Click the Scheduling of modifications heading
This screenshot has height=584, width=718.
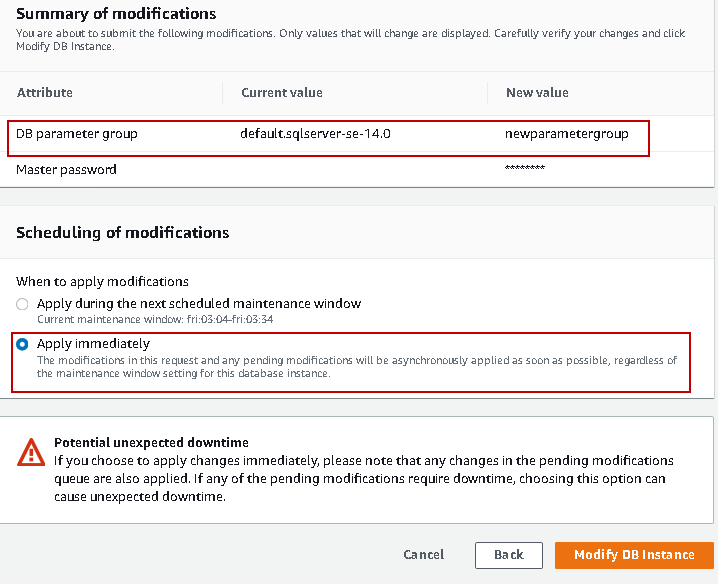(122, 232)
